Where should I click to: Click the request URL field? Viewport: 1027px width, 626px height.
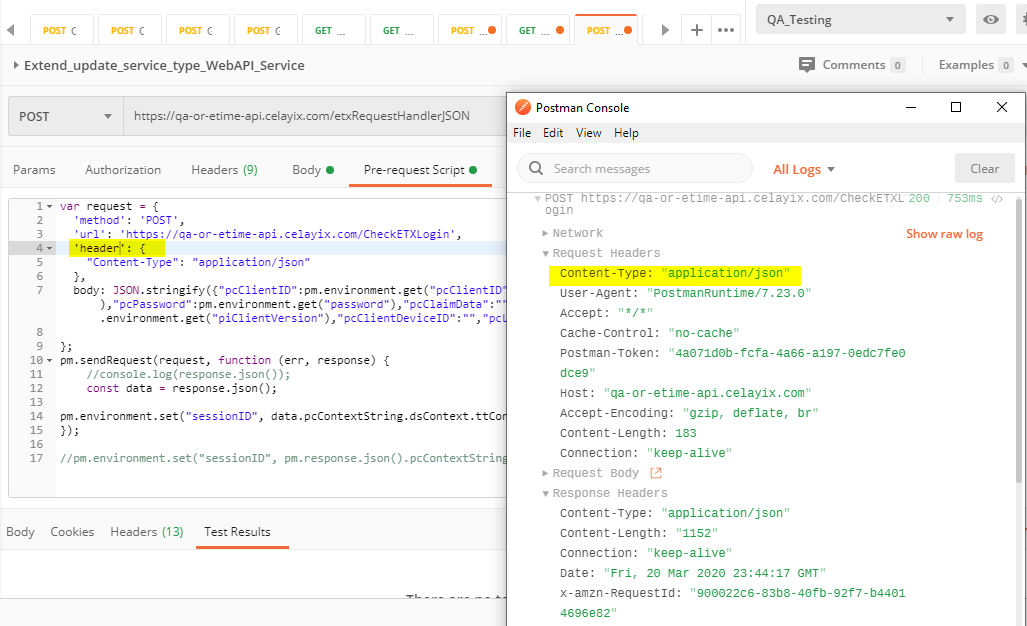point(314,117)
